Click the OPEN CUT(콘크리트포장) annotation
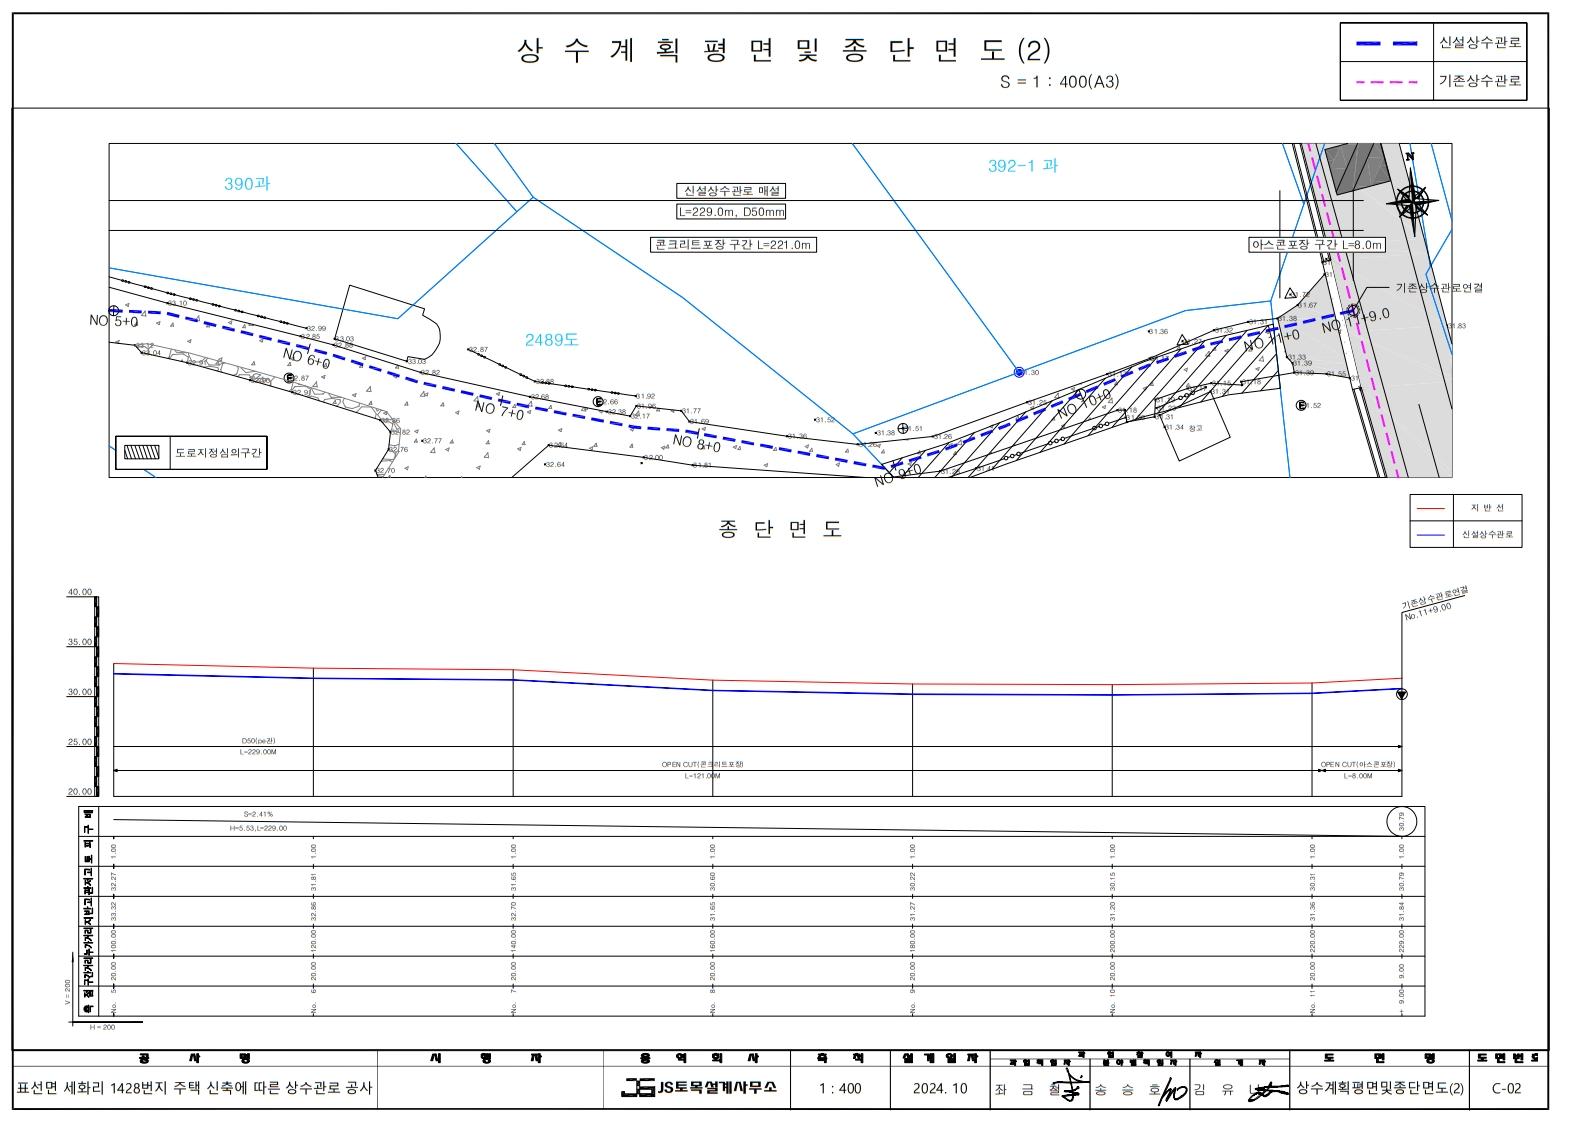 coord(702,765)
